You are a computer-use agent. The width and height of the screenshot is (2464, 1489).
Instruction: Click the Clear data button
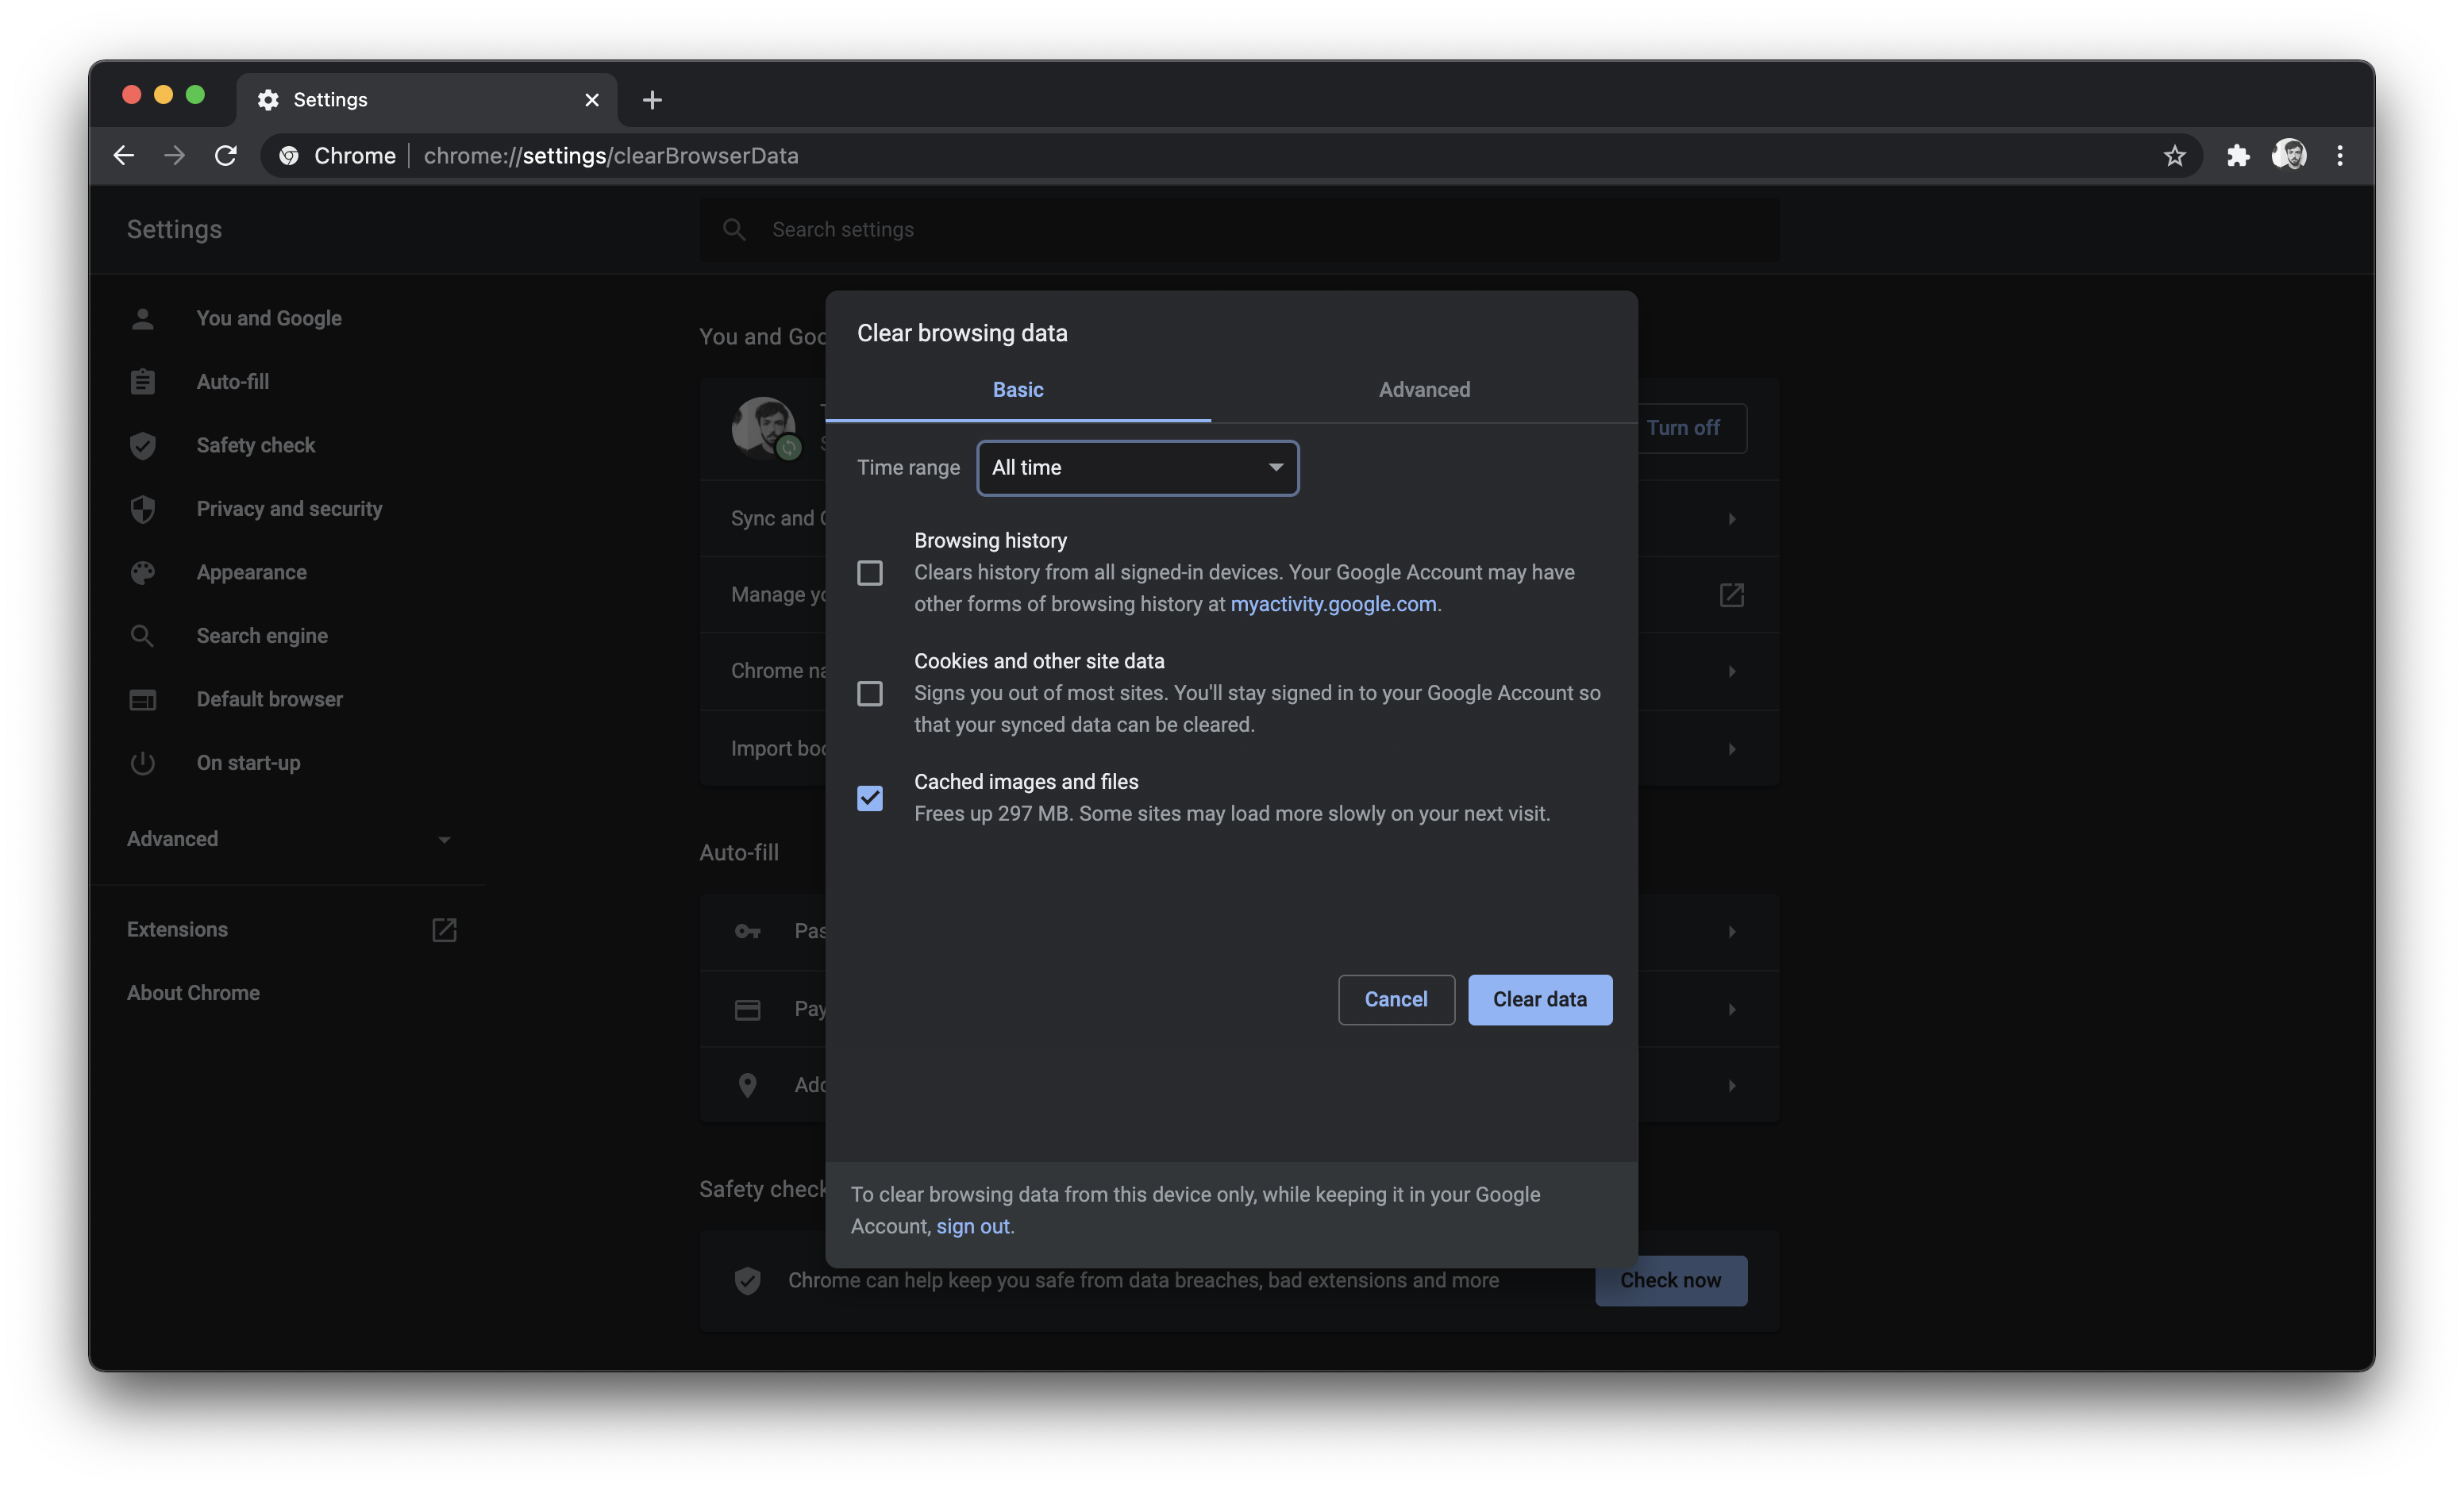(x=1538, y=999)
